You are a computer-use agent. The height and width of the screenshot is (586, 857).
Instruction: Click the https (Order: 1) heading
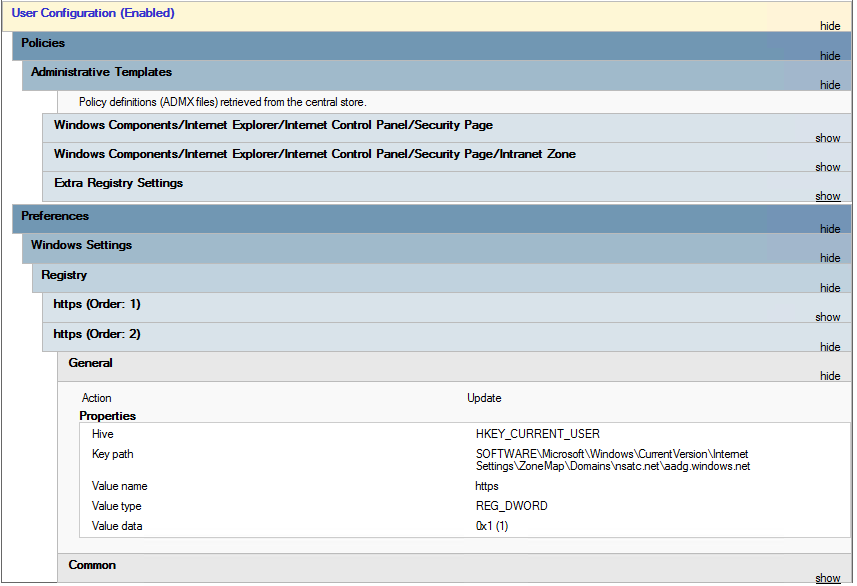click(x=97, y=304)
